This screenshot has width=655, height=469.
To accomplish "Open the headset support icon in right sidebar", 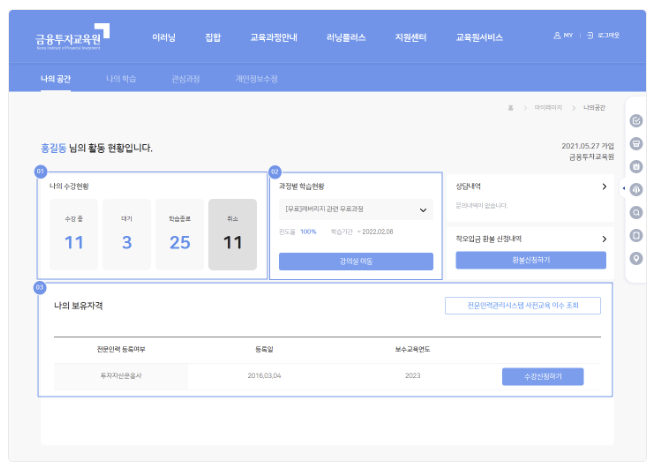I will click(x=636, y=190).
